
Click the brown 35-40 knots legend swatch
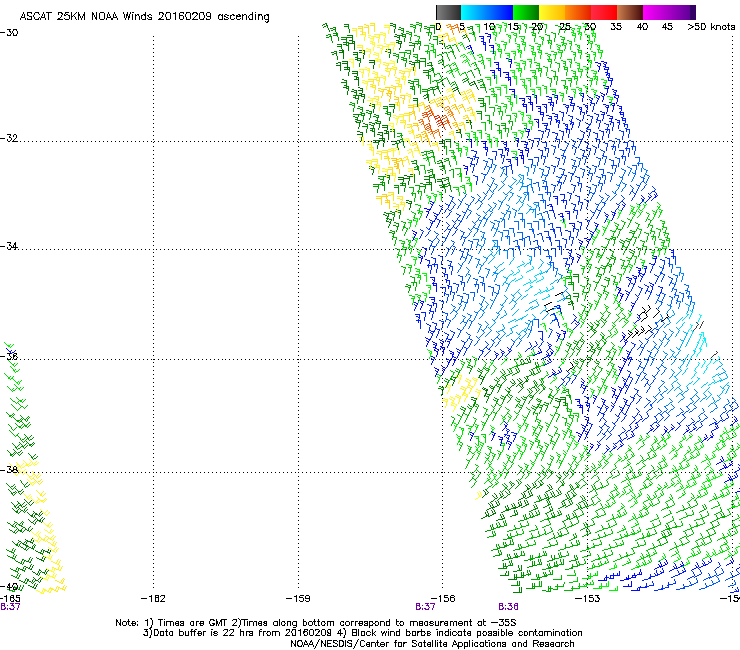(x=630, y=12)
